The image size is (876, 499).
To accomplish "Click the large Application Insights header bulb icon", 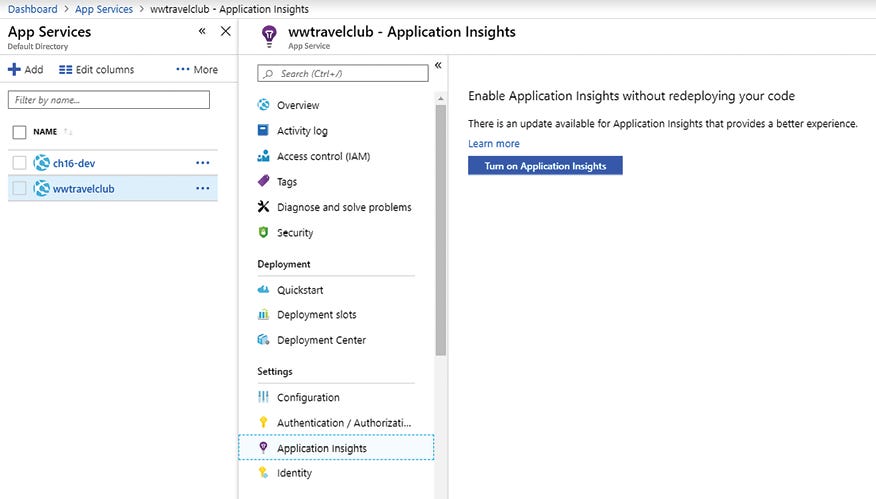I will pos(269,36).
